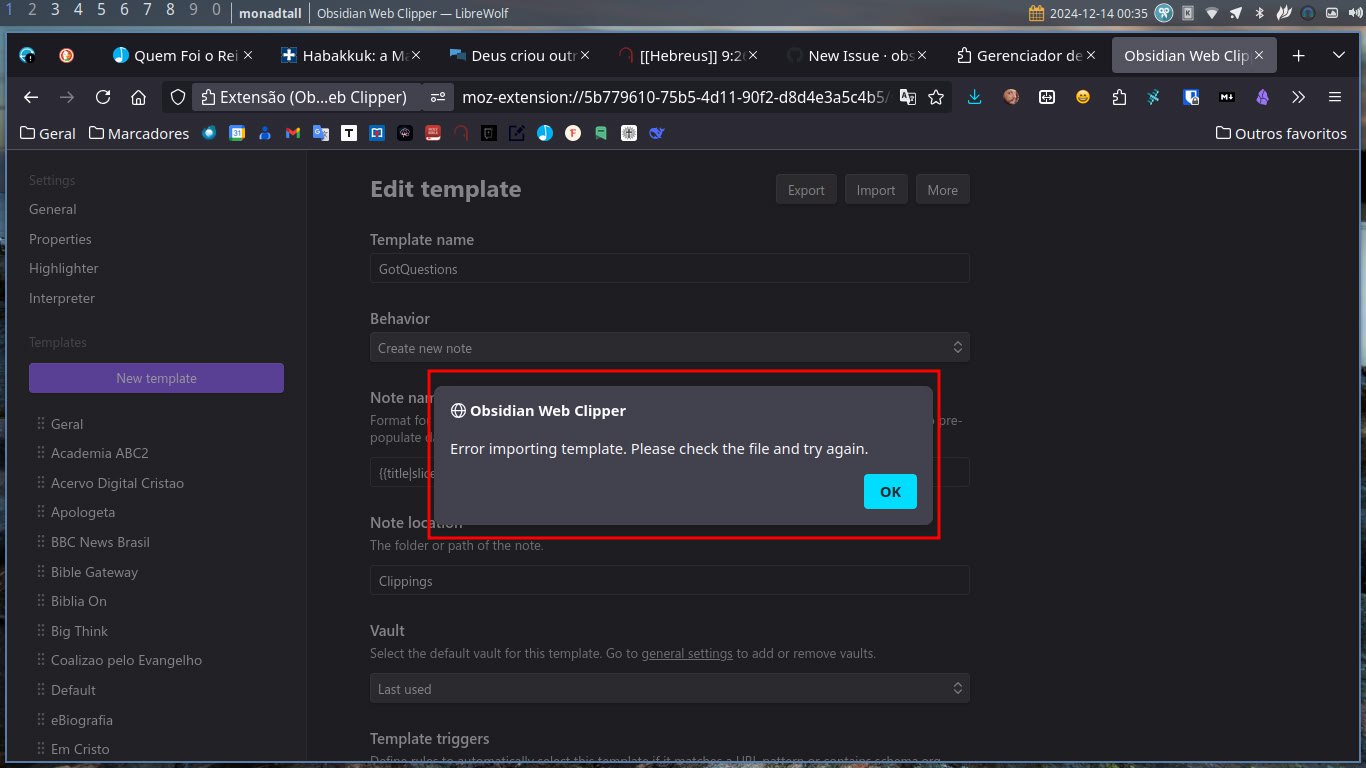Select Coalizao pelo Evangelho template
The height and width of the screenshot is (768, 1366).
coord(126,660)
